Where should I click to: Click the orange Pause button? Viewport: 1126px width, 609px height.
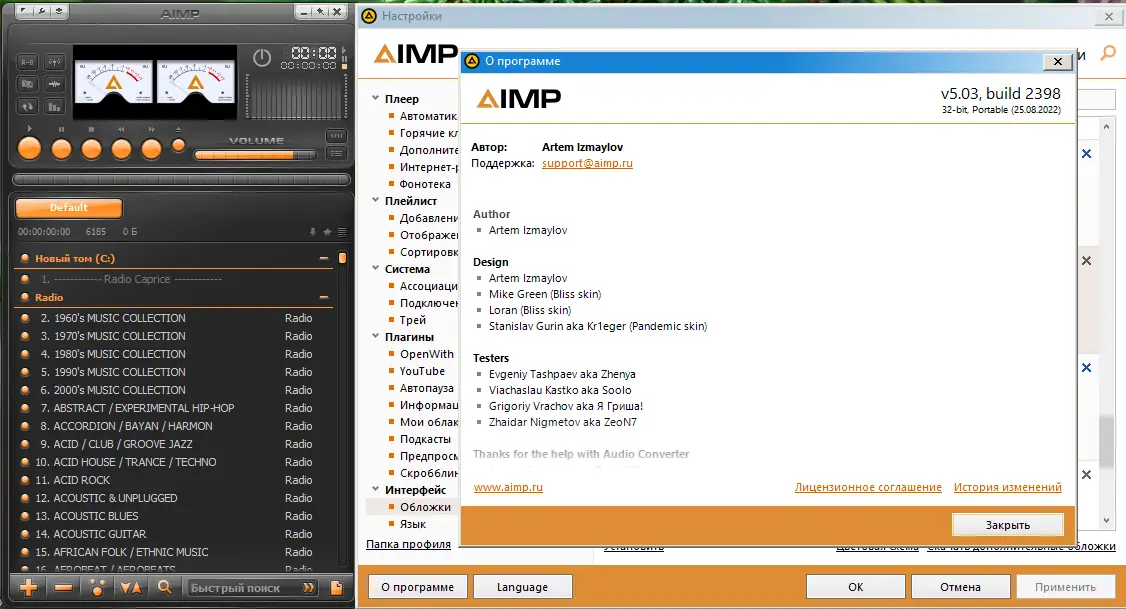pos(62,149)
